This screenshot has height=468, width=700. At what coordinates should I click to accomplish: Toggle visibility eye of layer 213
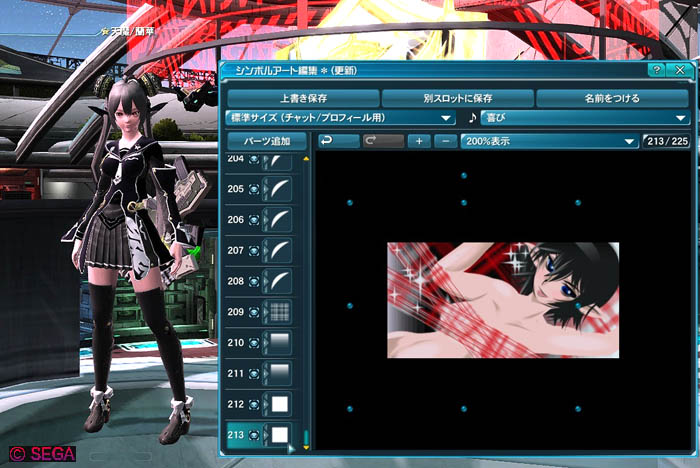[254, 435]
